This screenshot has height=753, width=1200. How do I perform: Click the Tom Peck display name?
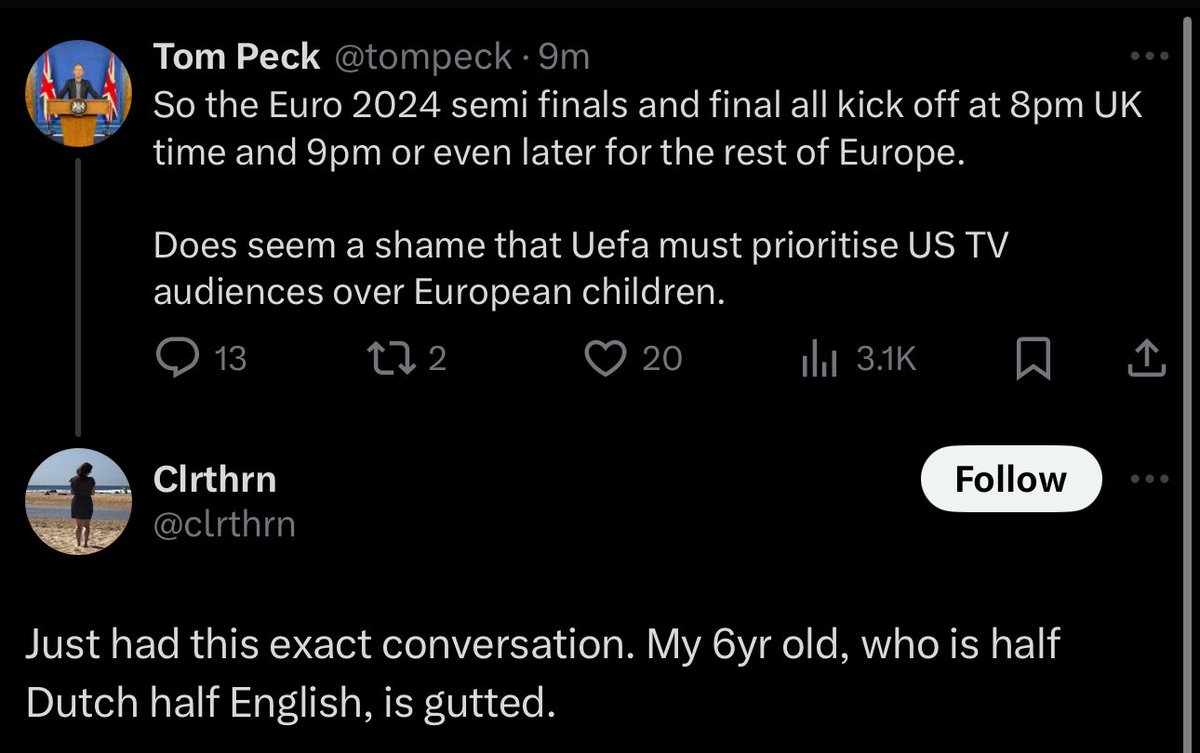(236, 58)
